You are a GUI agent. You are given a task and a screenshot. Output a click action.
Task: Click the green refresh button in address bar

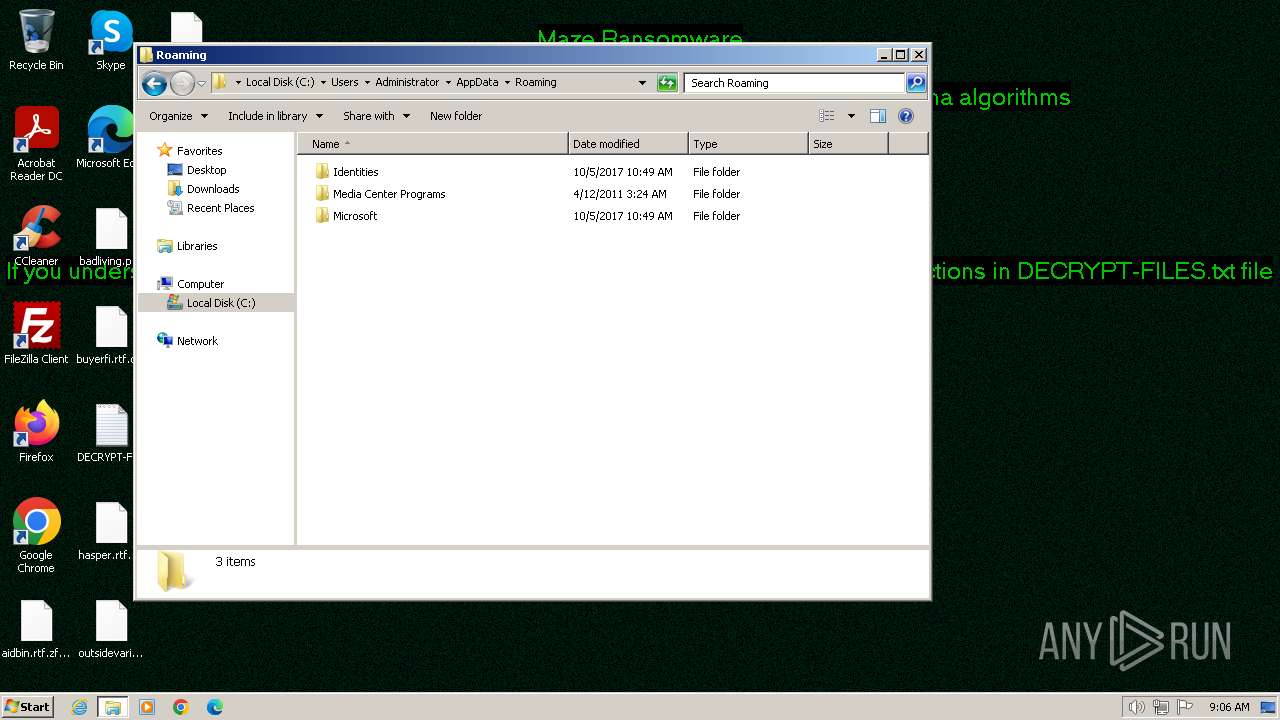[667, 83]
